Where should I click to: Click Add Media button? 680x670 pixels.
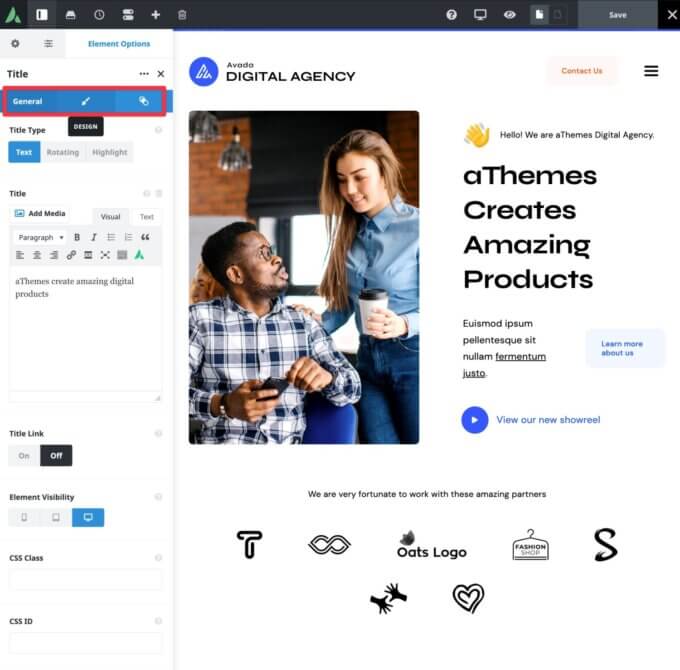click(x=40, y=213)
